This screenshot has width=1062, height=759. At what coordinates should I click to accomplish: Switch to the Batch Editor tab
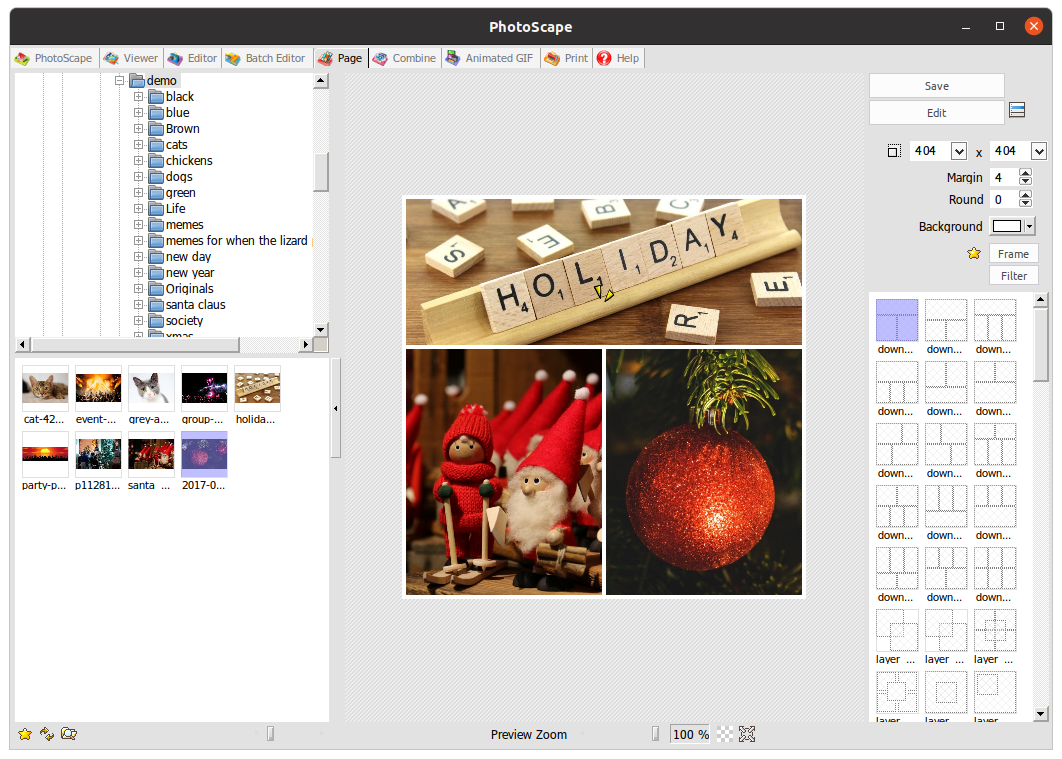coord(265,58)
